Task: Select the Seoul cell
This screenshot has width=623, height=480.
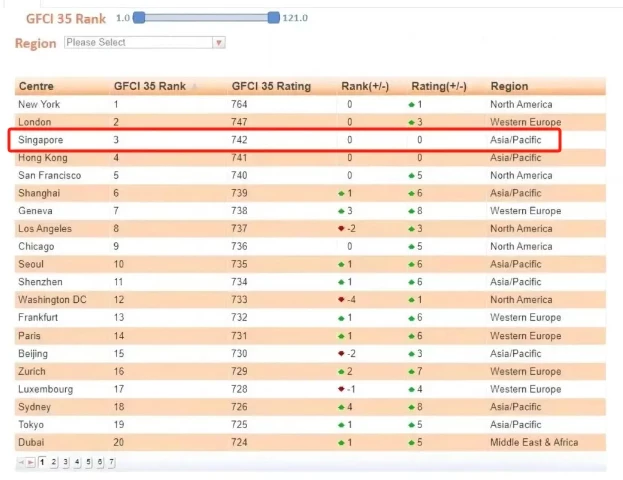Action: pyautogui.click(x=31, y=264)
